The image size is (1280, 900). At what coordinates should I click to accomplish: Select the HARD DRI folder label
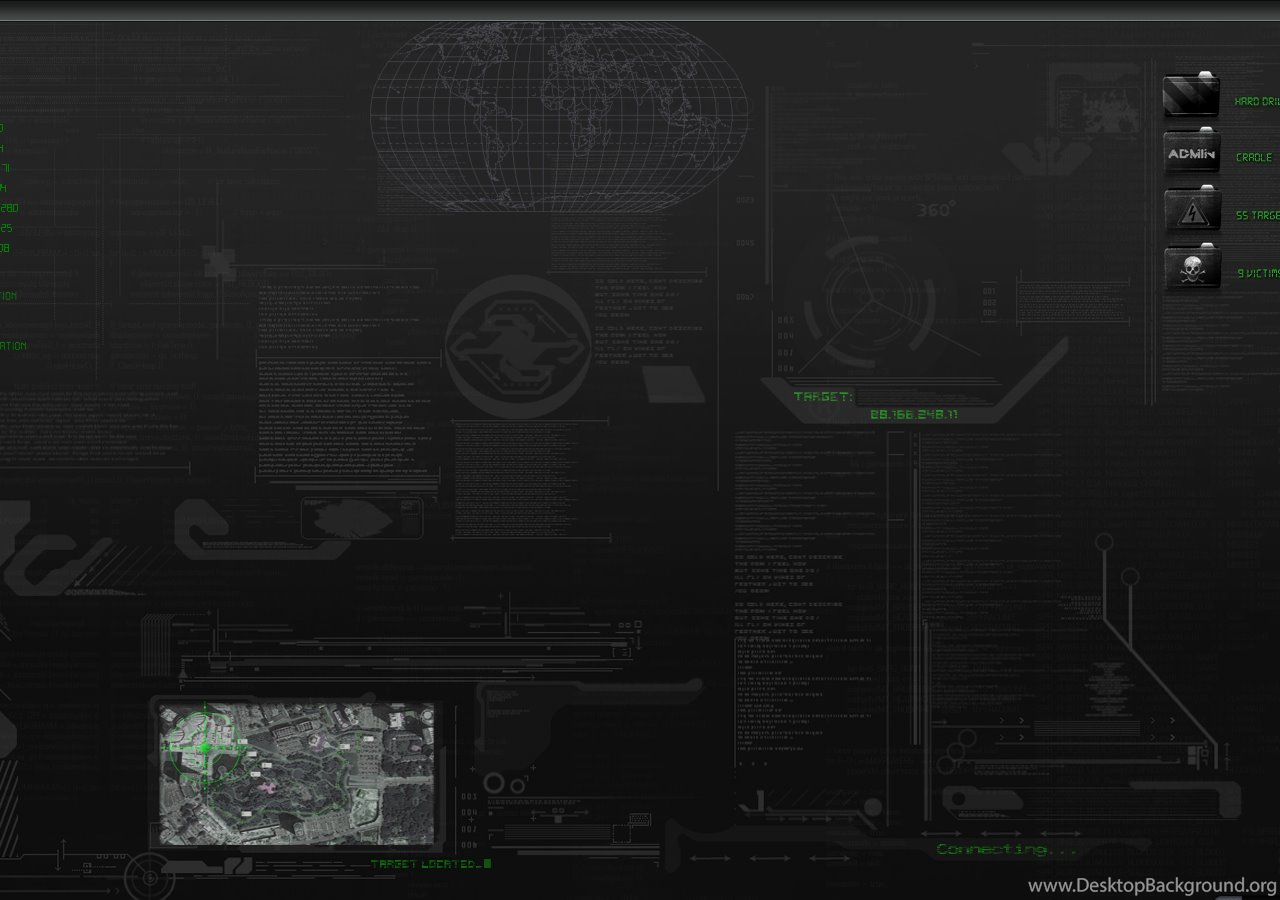(1257, 102)
